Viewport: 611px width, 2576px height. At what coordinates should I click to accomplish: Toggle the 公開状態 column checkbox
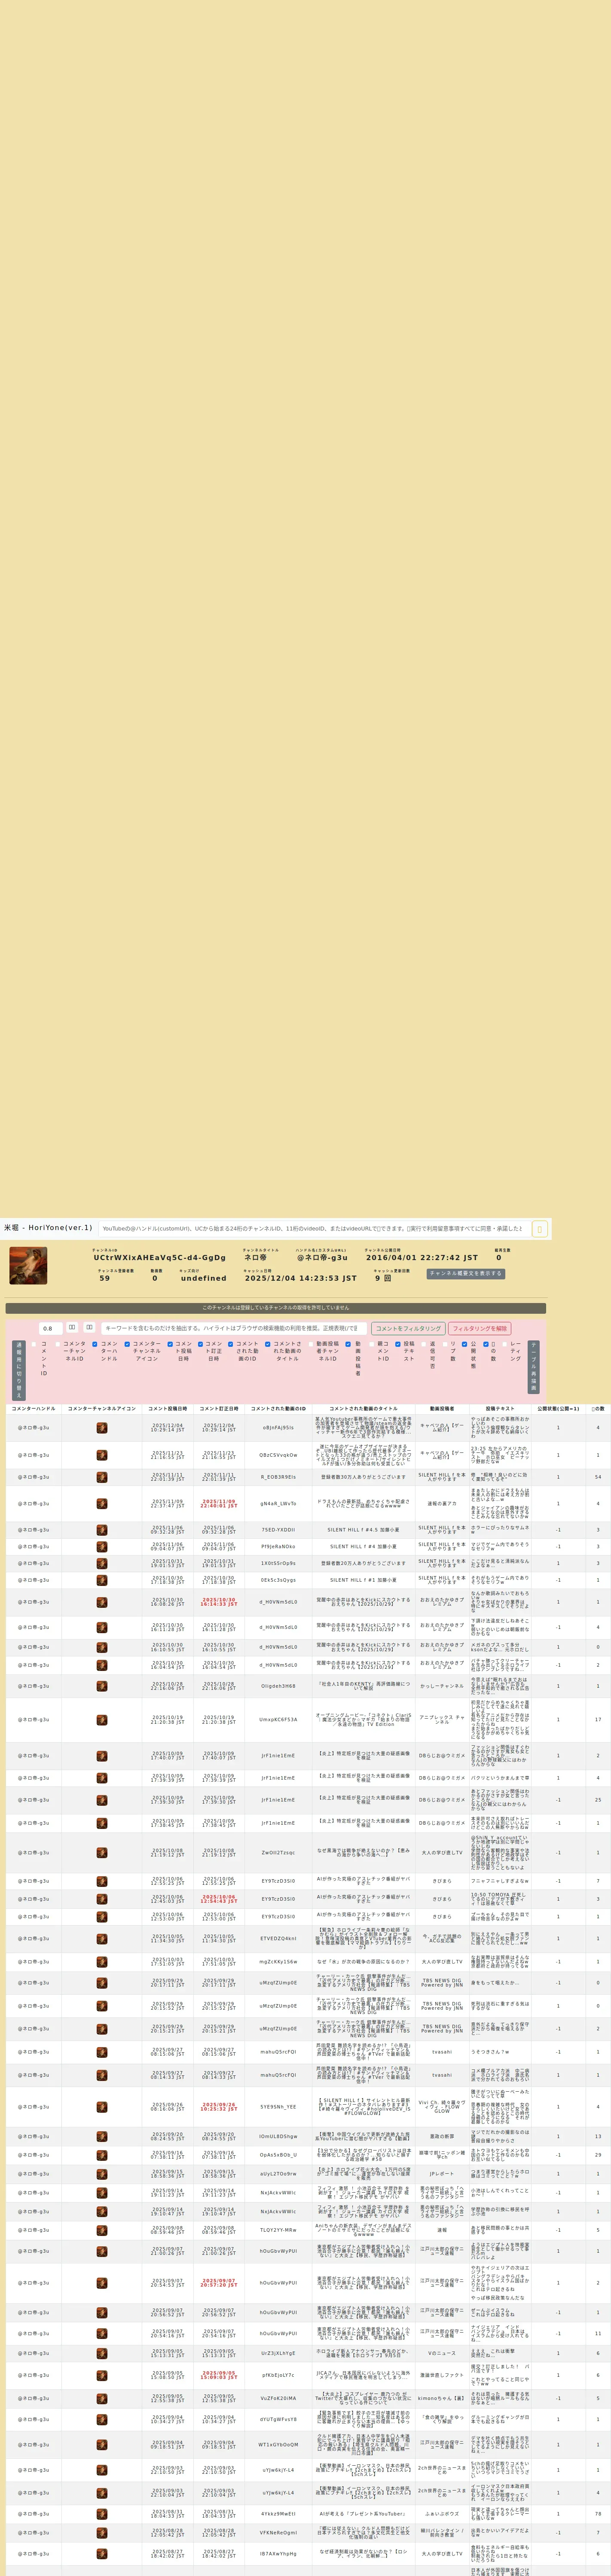click(x=464, y=1344)
